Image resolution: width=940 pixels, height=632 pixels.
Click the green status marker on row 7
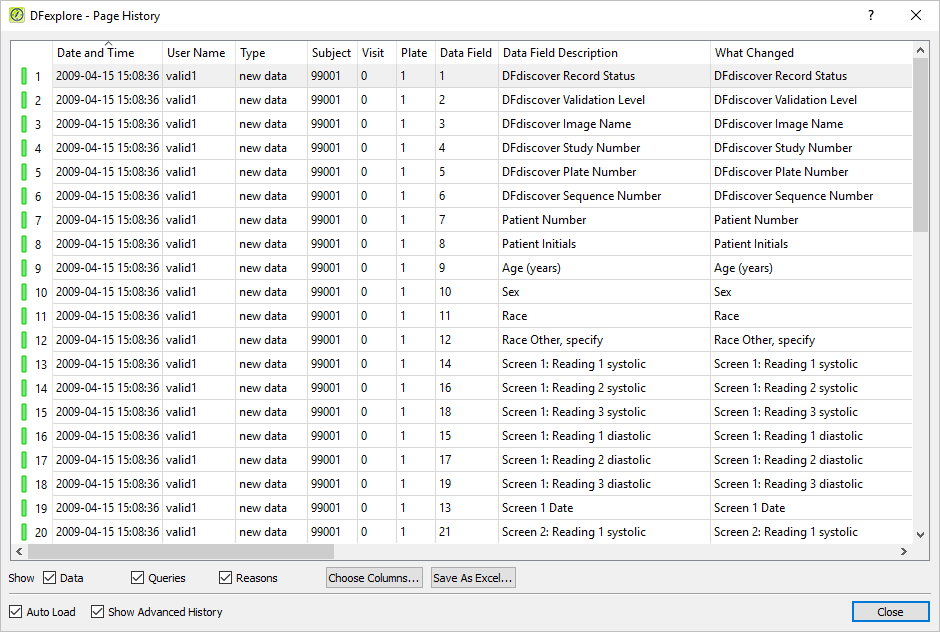(24, 220)
